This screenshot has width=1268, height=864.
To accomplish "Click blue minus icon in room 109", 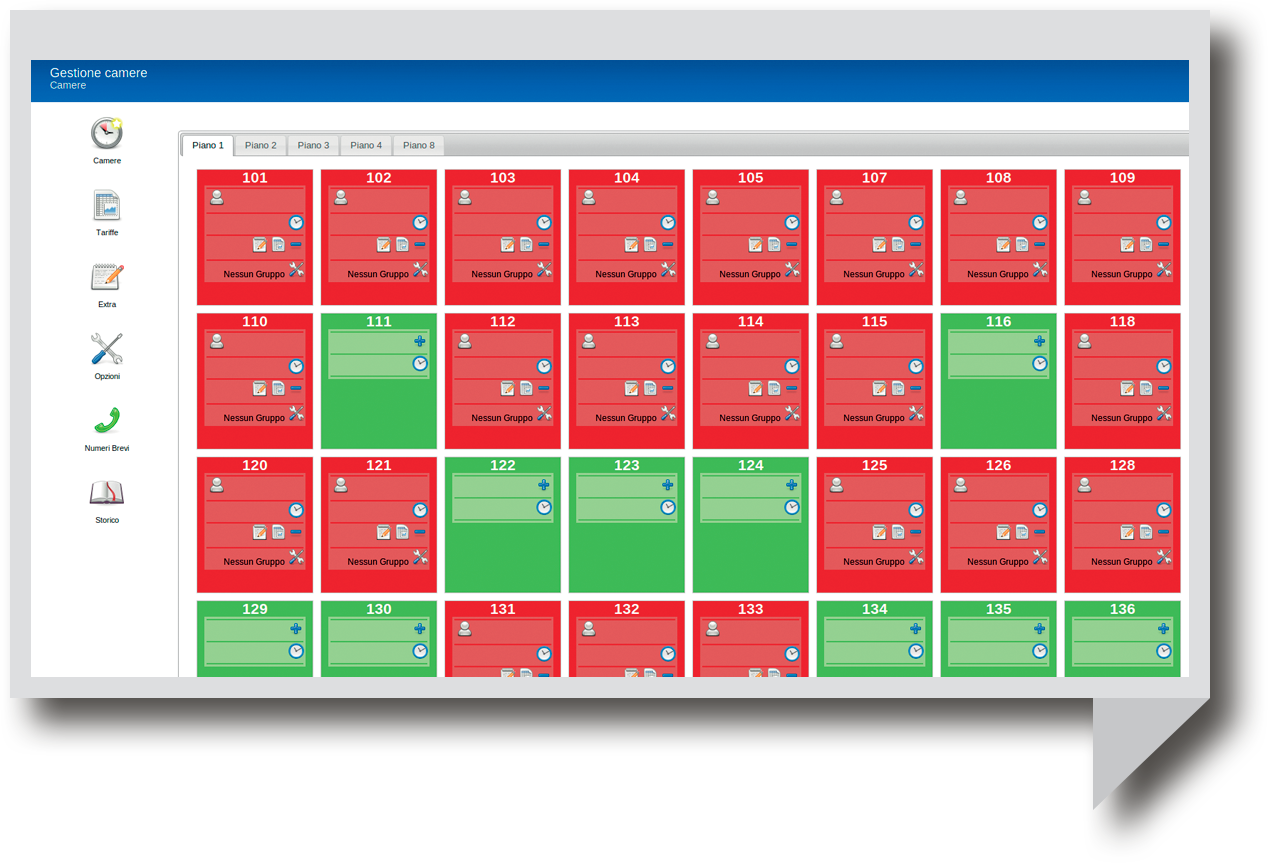I will [1164, 244].
